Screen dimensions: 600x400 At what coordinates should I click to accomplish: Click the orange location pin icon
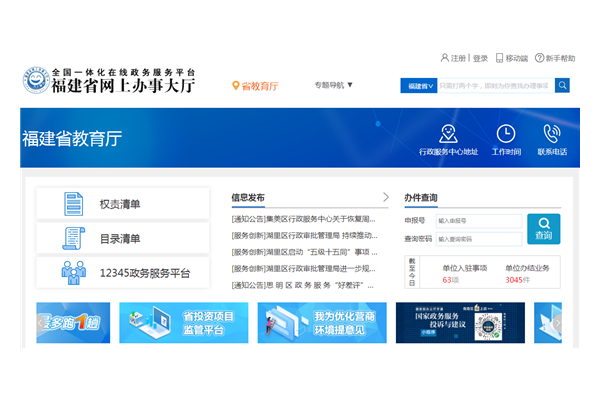click(236, 86)
